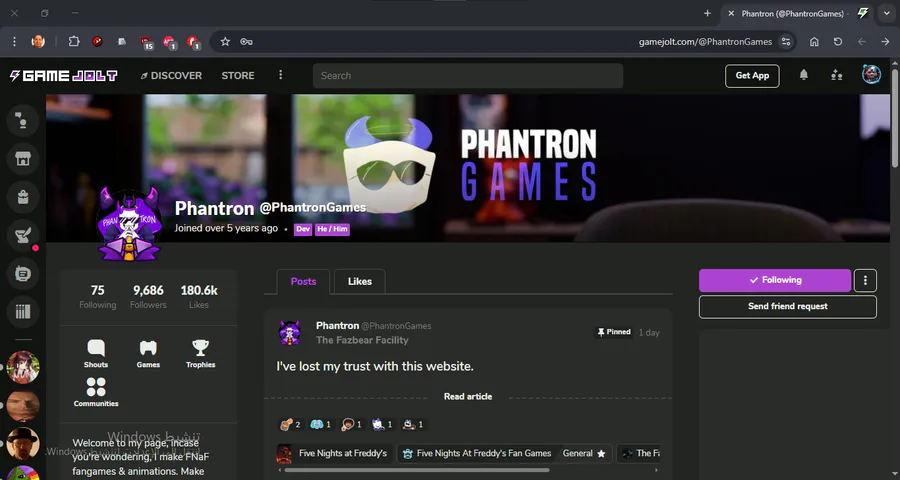900x480 pixels.
Task: Open the library shelf icon in the left sidebar
Action: pyautogui.click(x=23, y=312)
